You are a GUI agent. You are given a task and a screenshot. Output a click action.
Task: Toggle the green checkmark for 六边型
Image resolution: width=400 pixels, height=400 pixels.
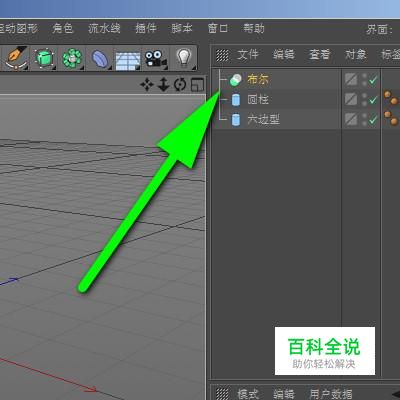[373, 119]
